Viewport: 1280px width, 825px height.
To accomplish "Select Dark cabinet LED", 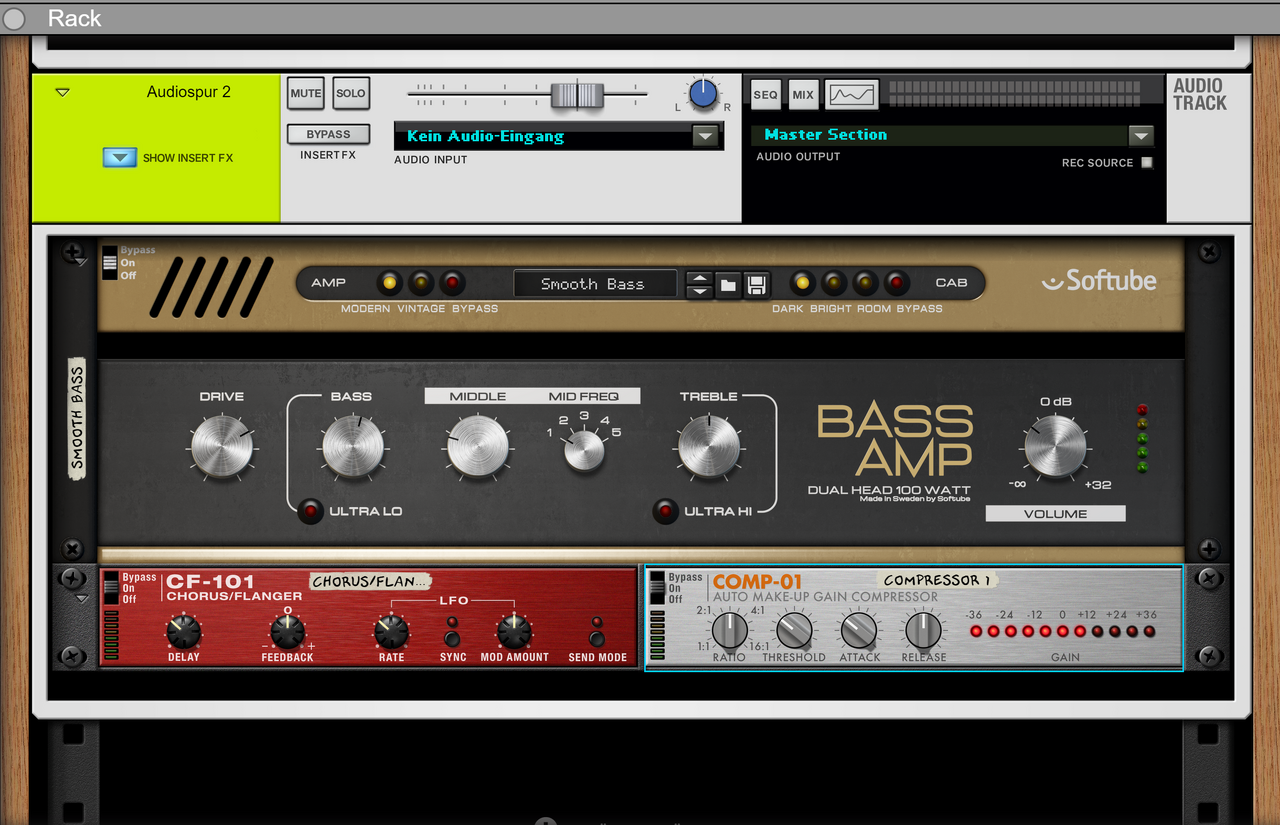I will (x=801, y=283).
